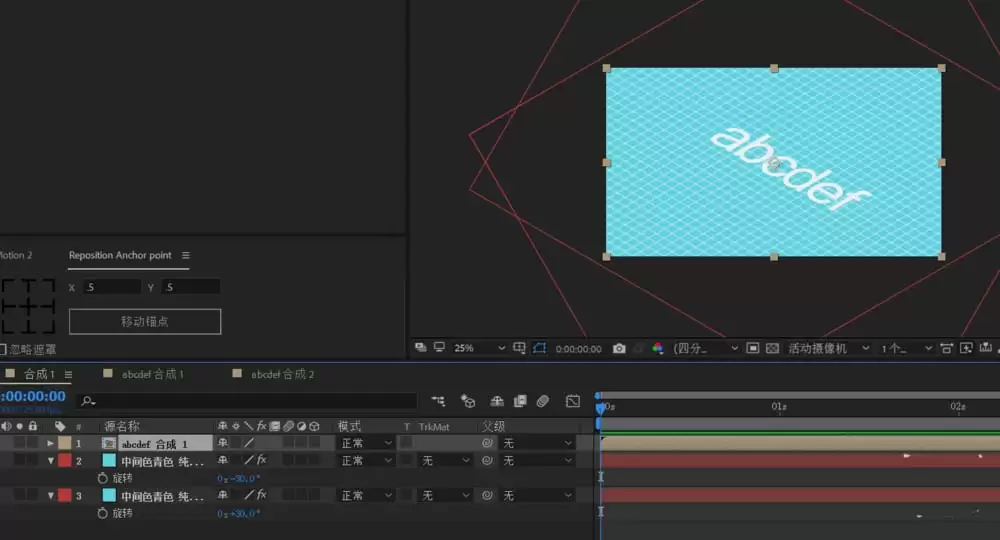
Task: Open the 活动摄像机 camera view dropdown
Action: (828, 348)
